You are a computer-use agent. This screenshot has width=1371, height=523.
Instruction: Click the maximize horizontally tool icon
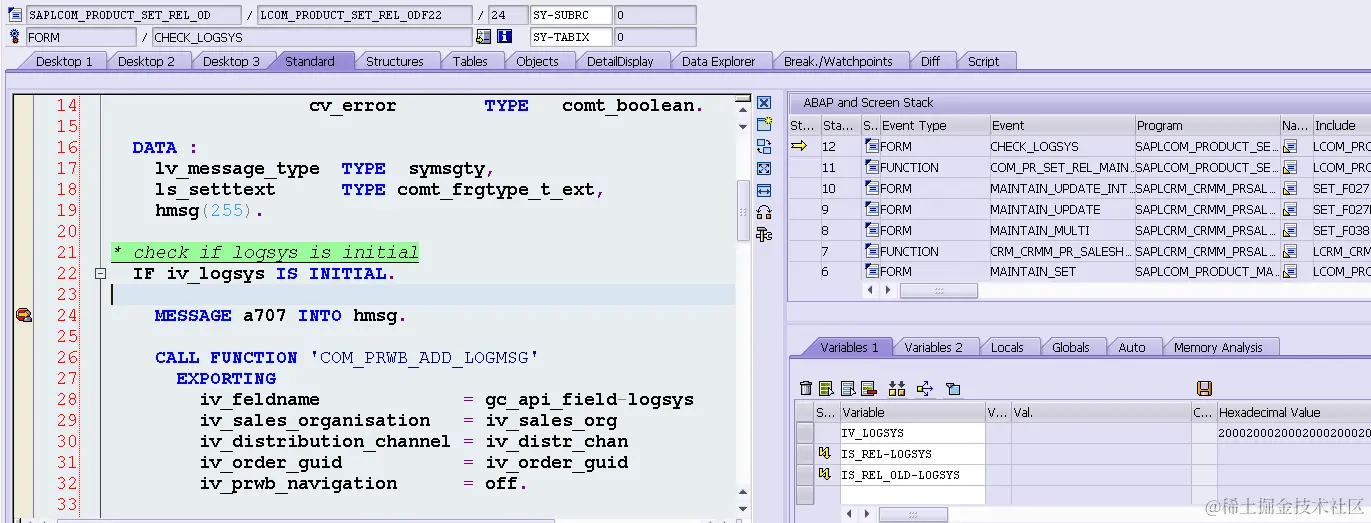tap(764, 191)
